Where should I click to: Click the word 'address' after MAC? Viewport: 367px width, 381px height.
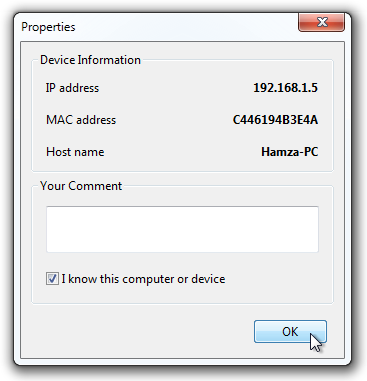pos(96,120)
